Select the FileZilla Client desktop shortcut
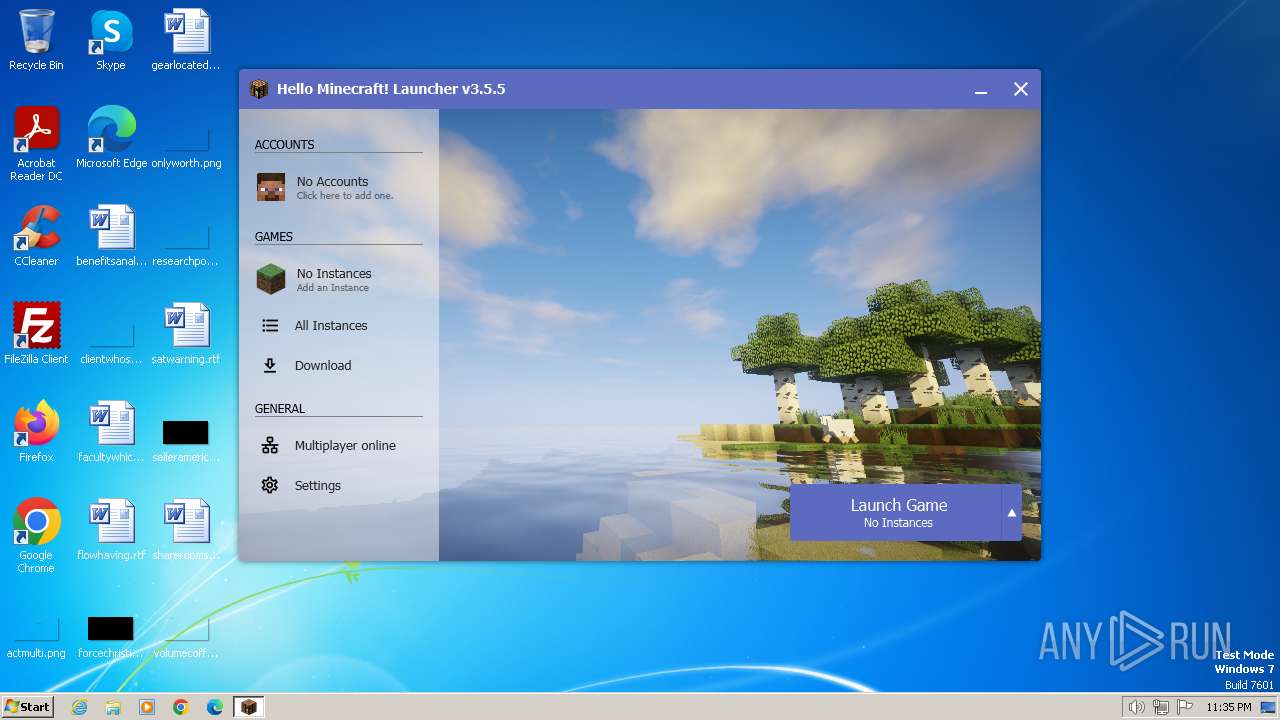This screenshot has width=1280, height=720. tap(36, 334)
